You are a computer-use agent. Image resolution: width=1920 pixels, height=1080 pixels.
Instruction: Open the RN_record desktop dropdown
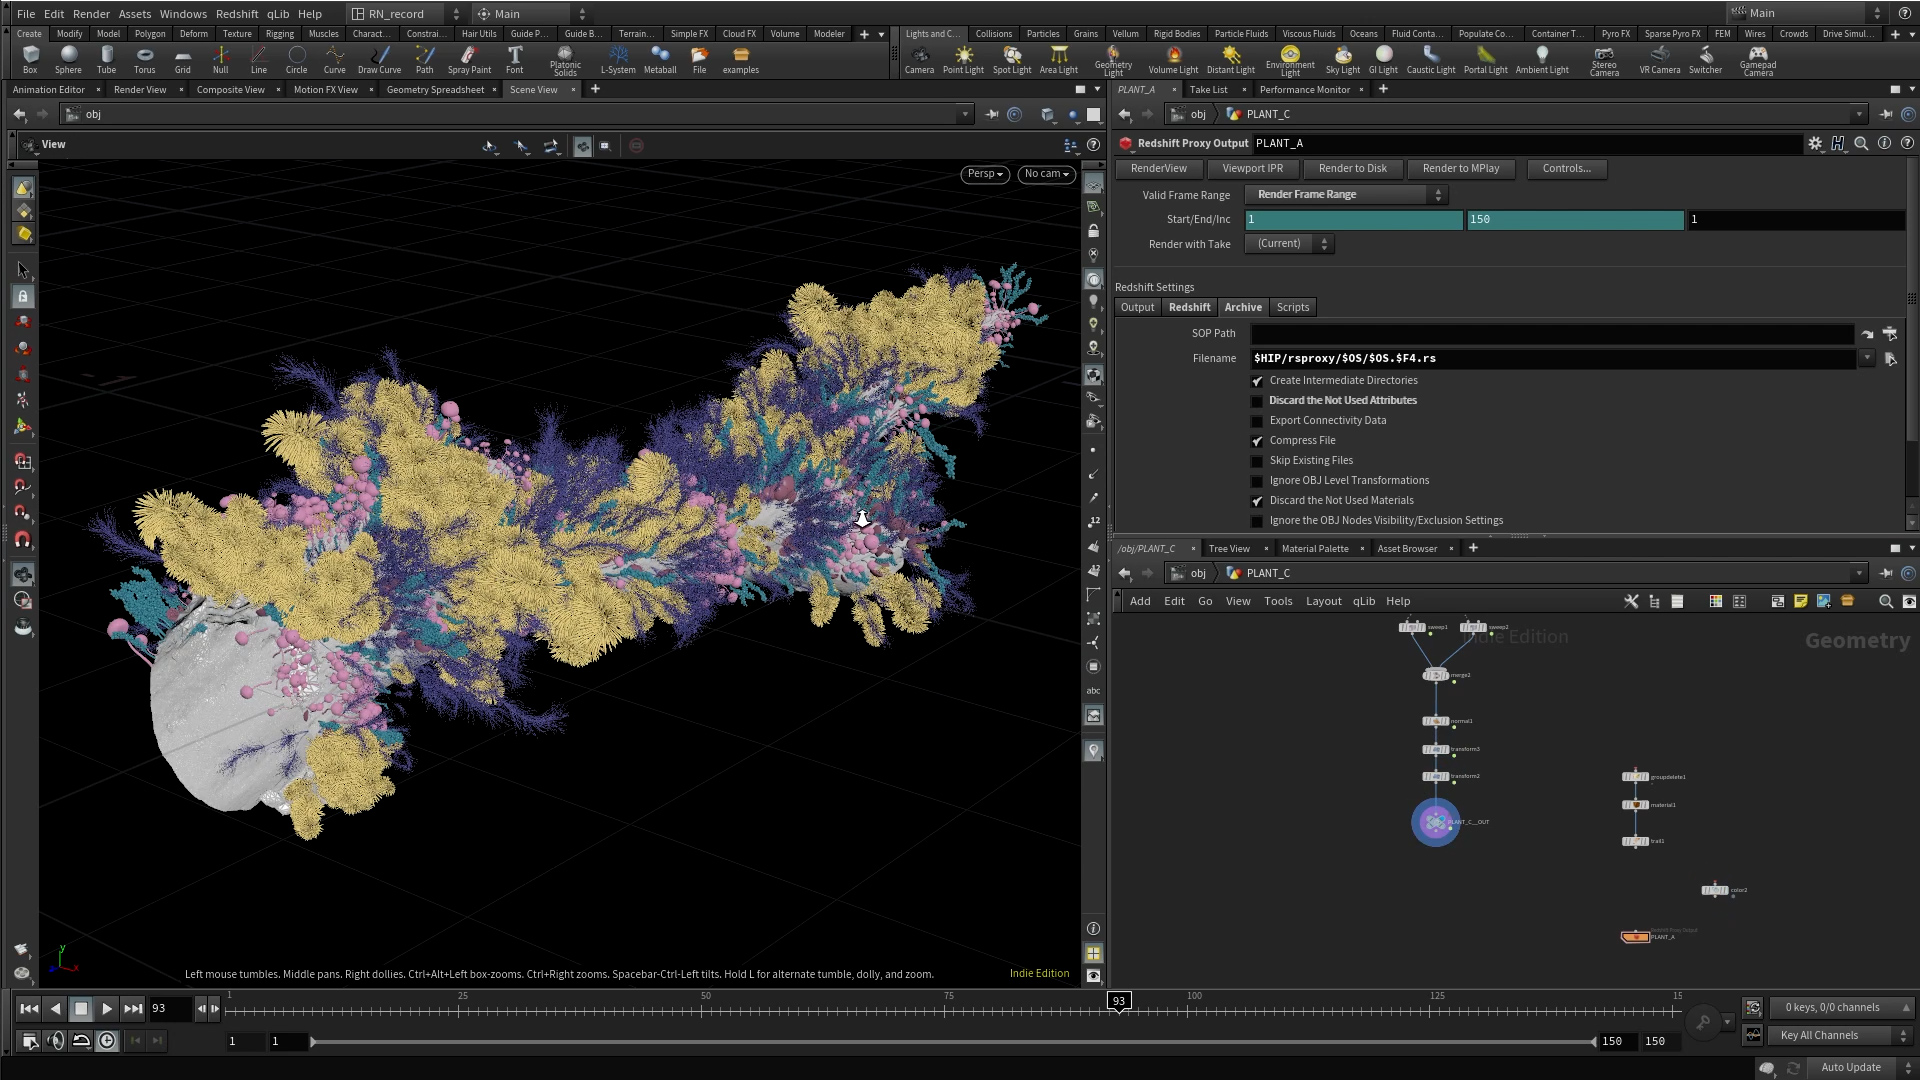pos(405,14)
